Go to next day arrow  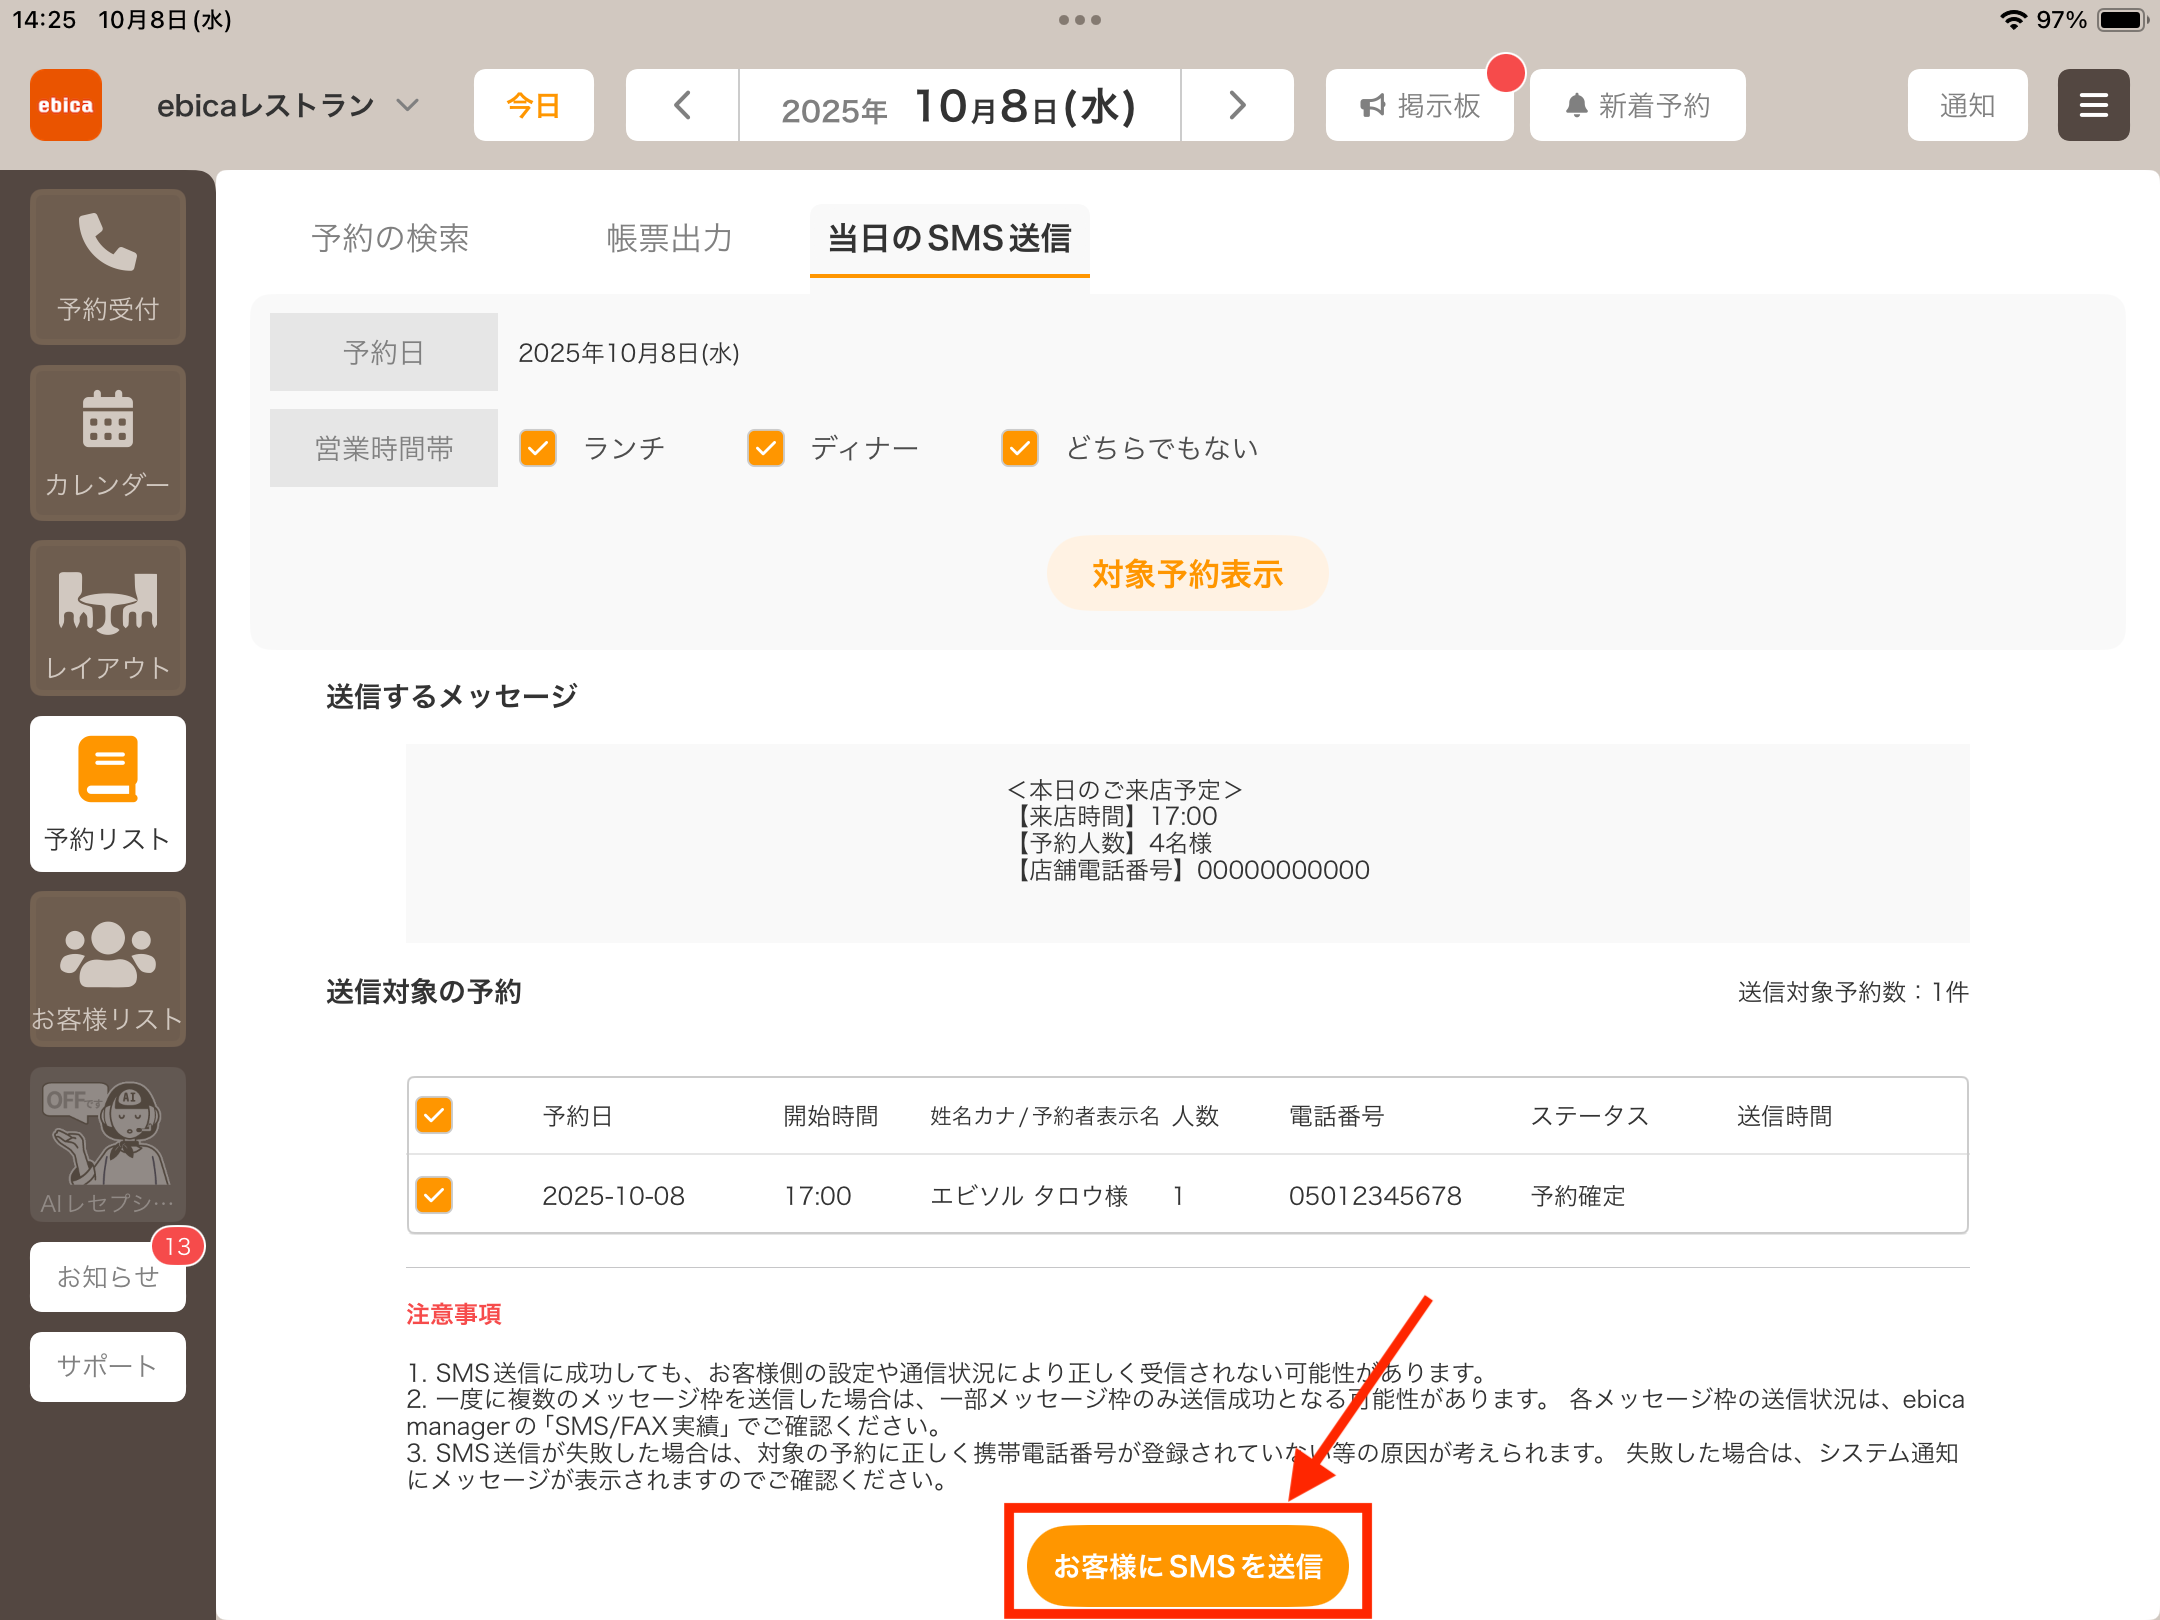click(x=1237, y=105)
